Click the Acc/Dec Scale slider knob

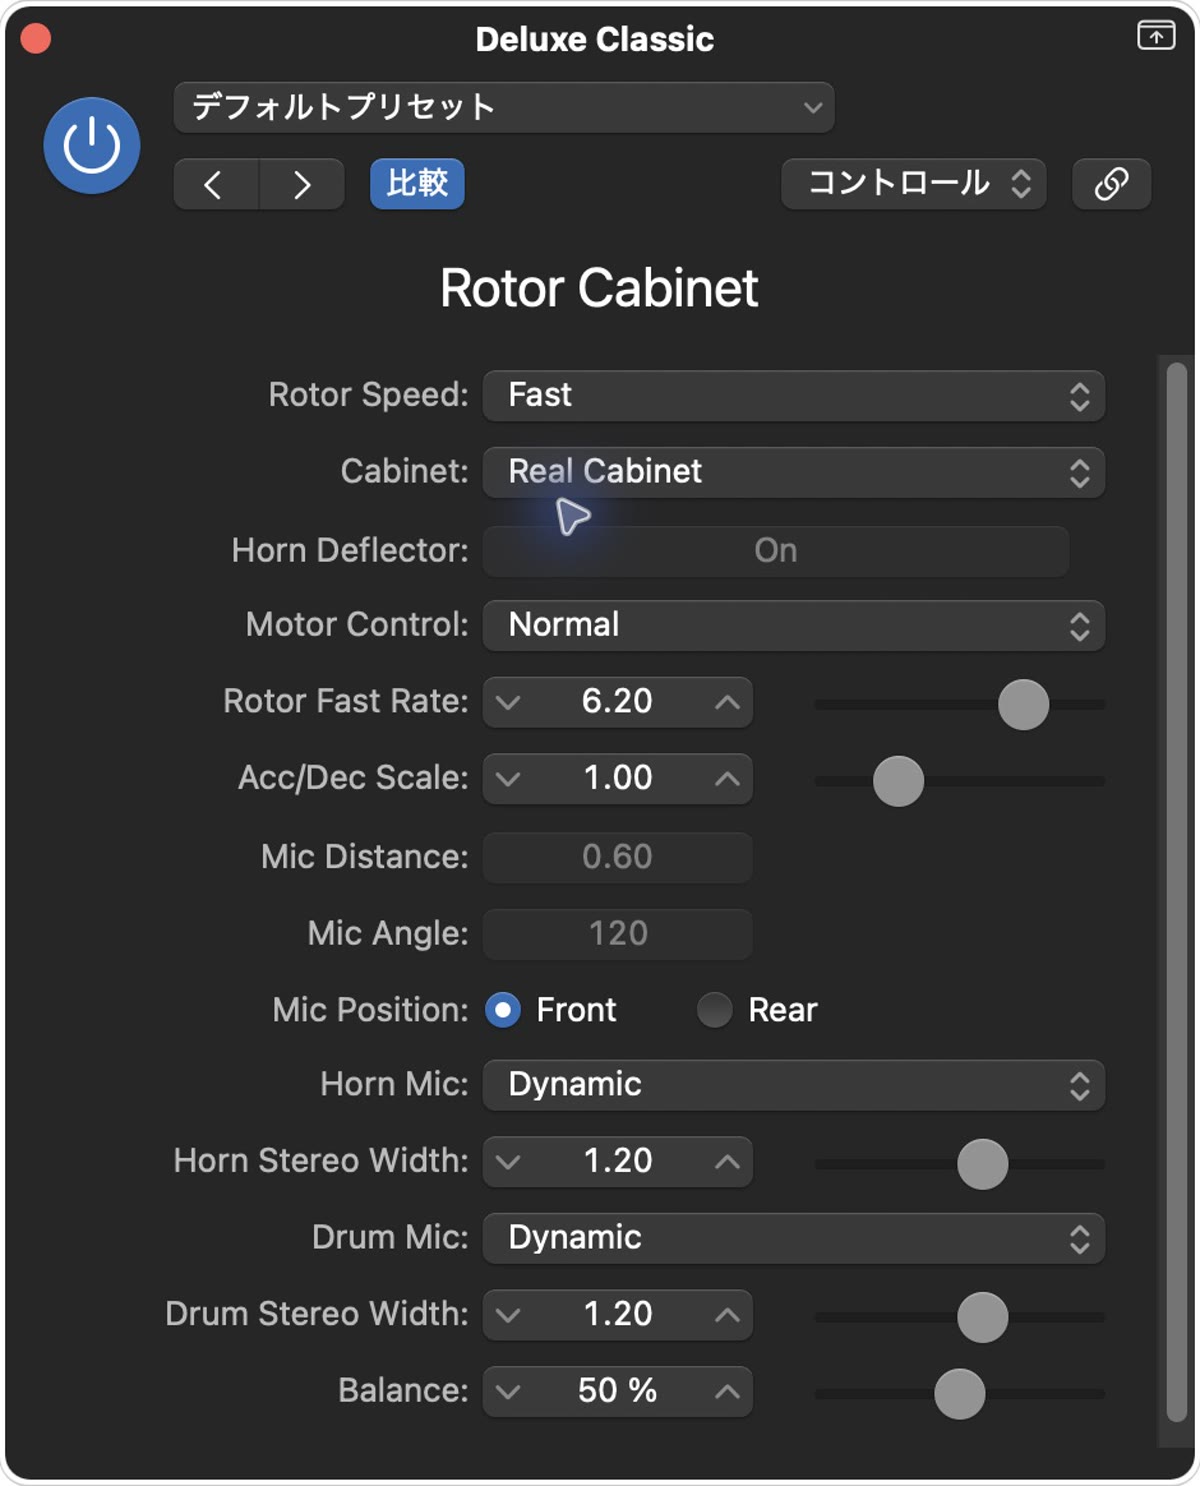pos(898,781)
